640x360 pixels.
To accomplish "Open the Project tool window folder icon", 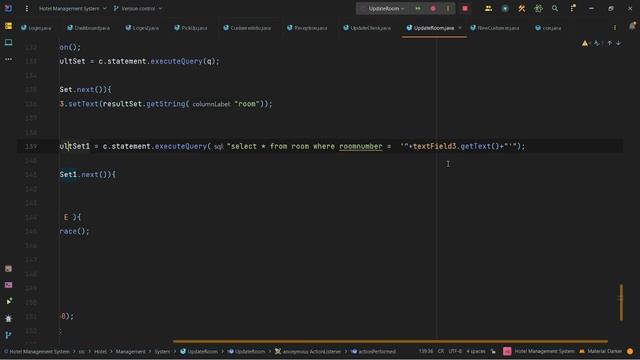I will point(8,26).
